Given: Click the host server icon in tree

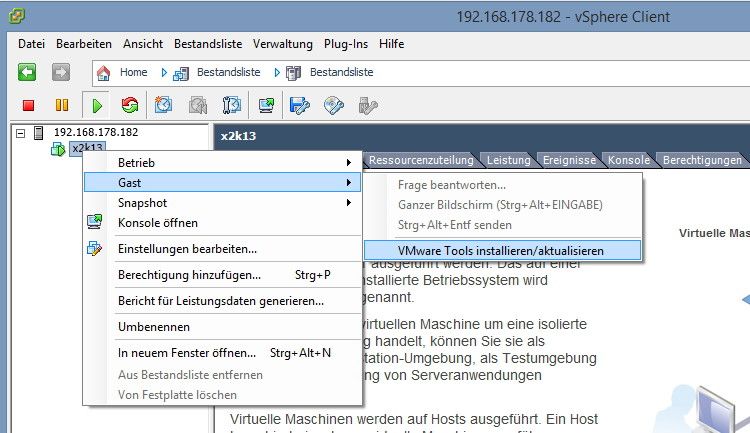Looking at the screenshot, I should coord(39,133).
